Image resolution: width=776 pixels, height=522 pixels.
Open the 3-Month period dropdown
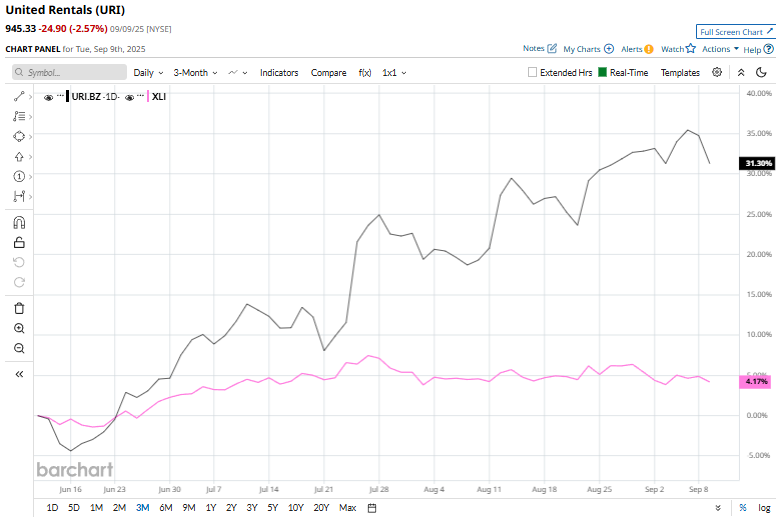(x=195, y=73)
